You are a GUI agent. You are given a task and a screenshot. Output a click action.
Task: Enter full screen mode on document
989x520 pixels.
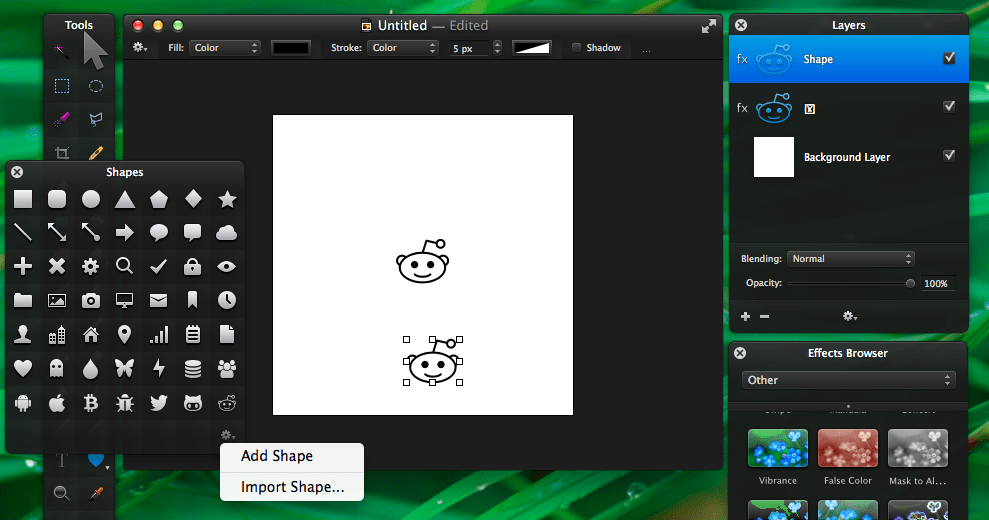(x=709, y=26)
